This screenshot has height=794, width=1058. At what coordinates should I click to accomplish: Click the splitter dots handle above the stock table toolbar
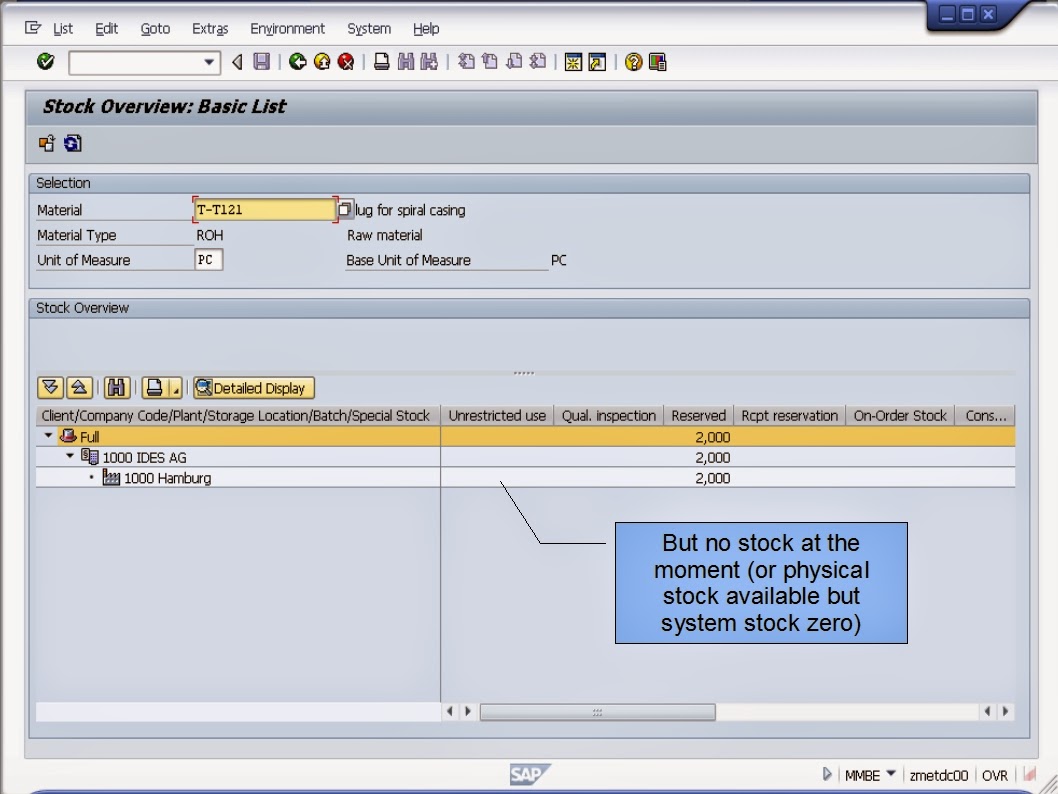tap(524, 372)
